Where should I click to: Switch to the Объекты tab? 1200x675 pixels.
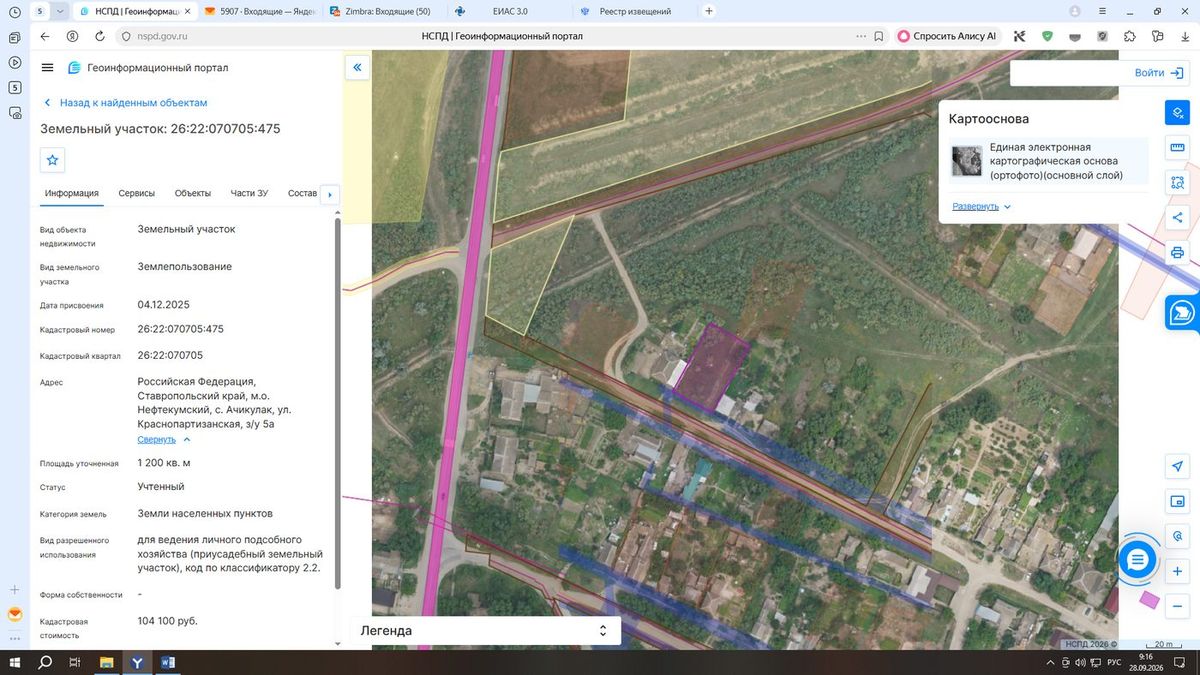[x=192, y=193]
